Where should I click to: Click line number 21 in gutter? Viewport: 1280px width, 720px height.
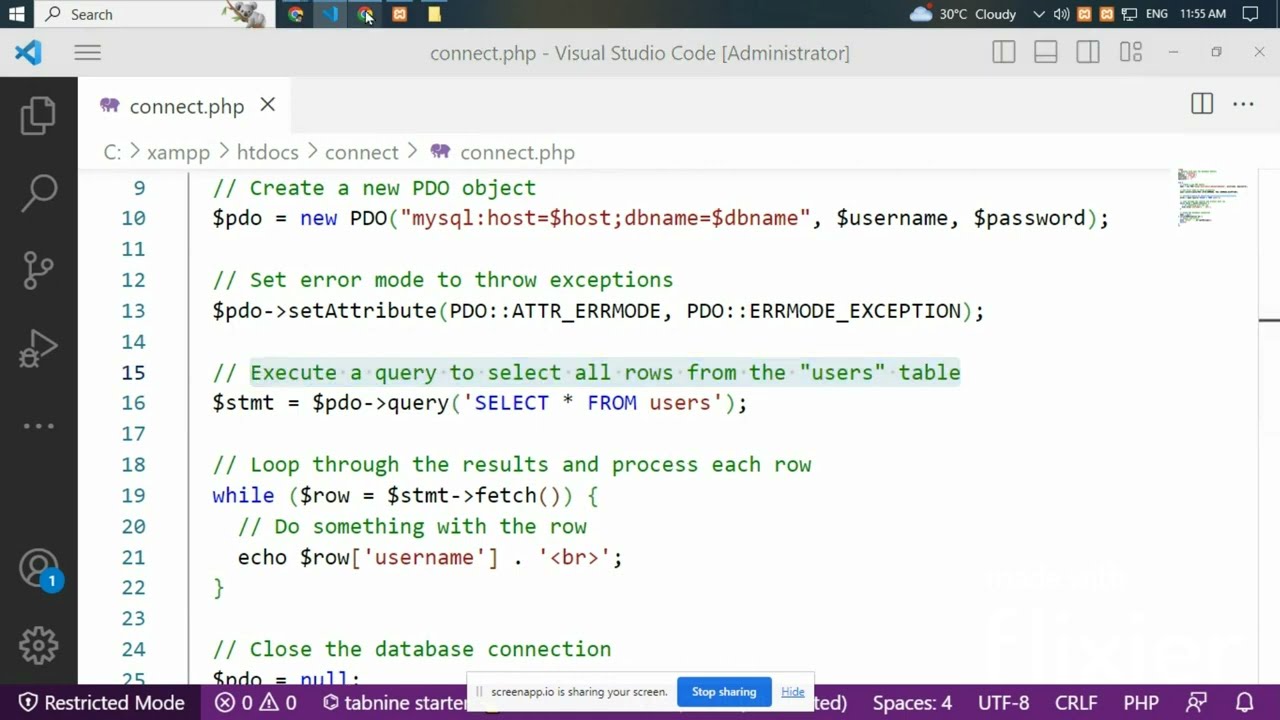133,557
